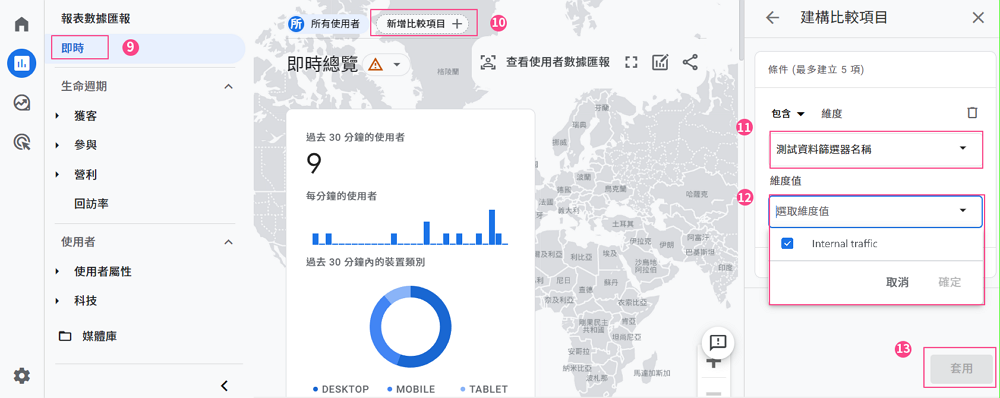Viewport: 1000px width, 398px height.
Task: Share this report icon
Action: click(x=690, y=63)
